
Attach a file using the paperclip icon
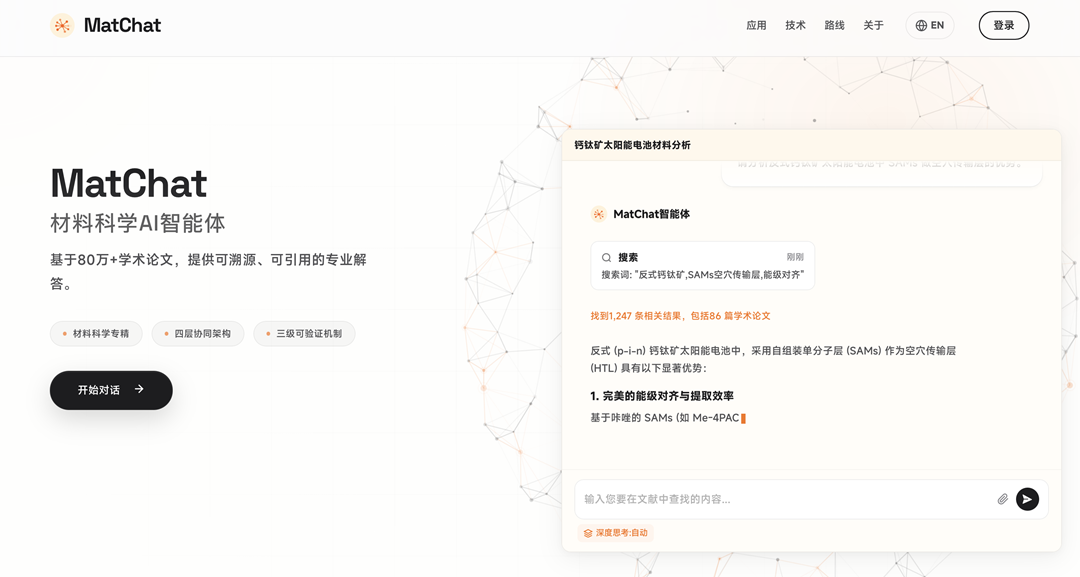tap(1002, 499)
